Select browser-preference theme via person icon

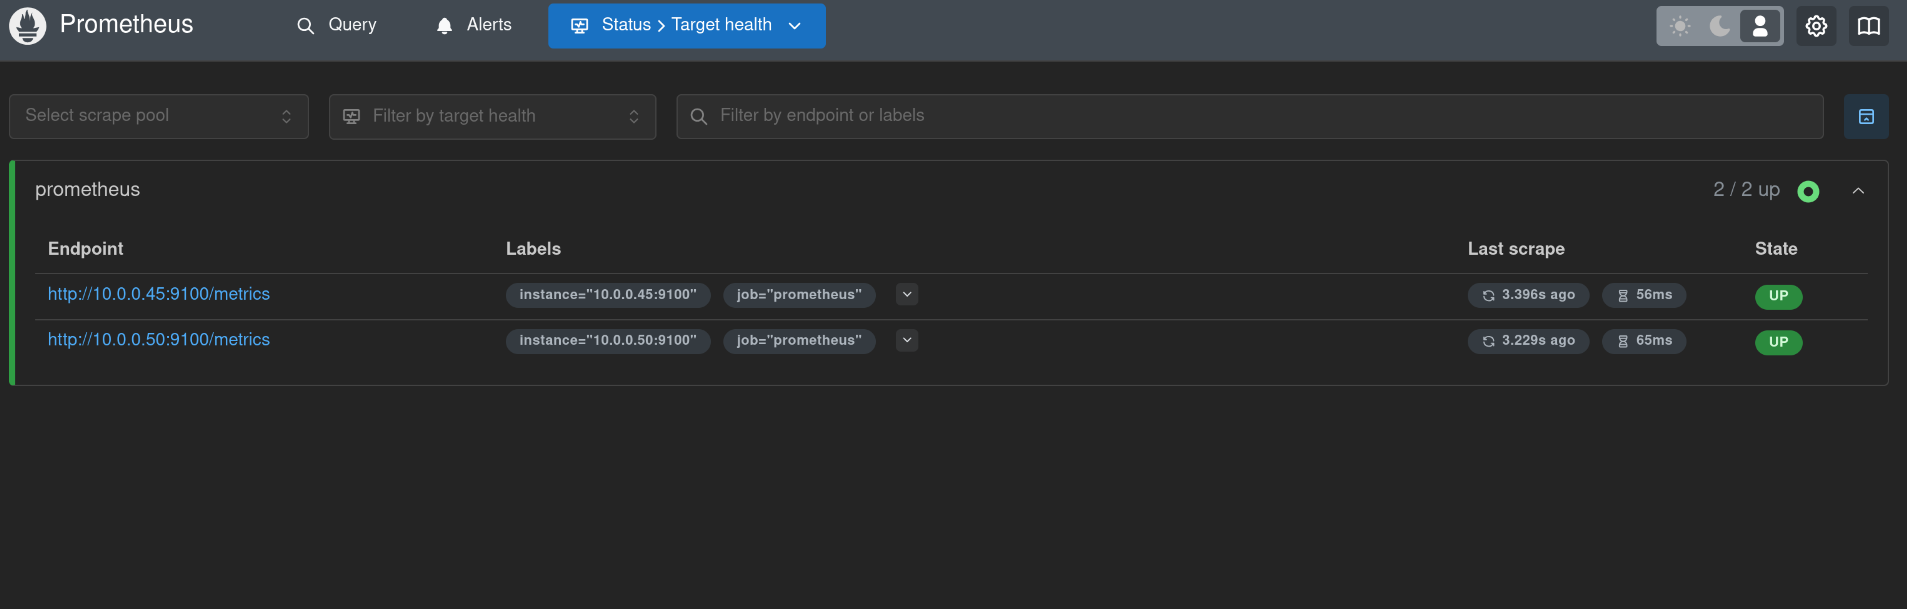click(x=1760, y=26)
